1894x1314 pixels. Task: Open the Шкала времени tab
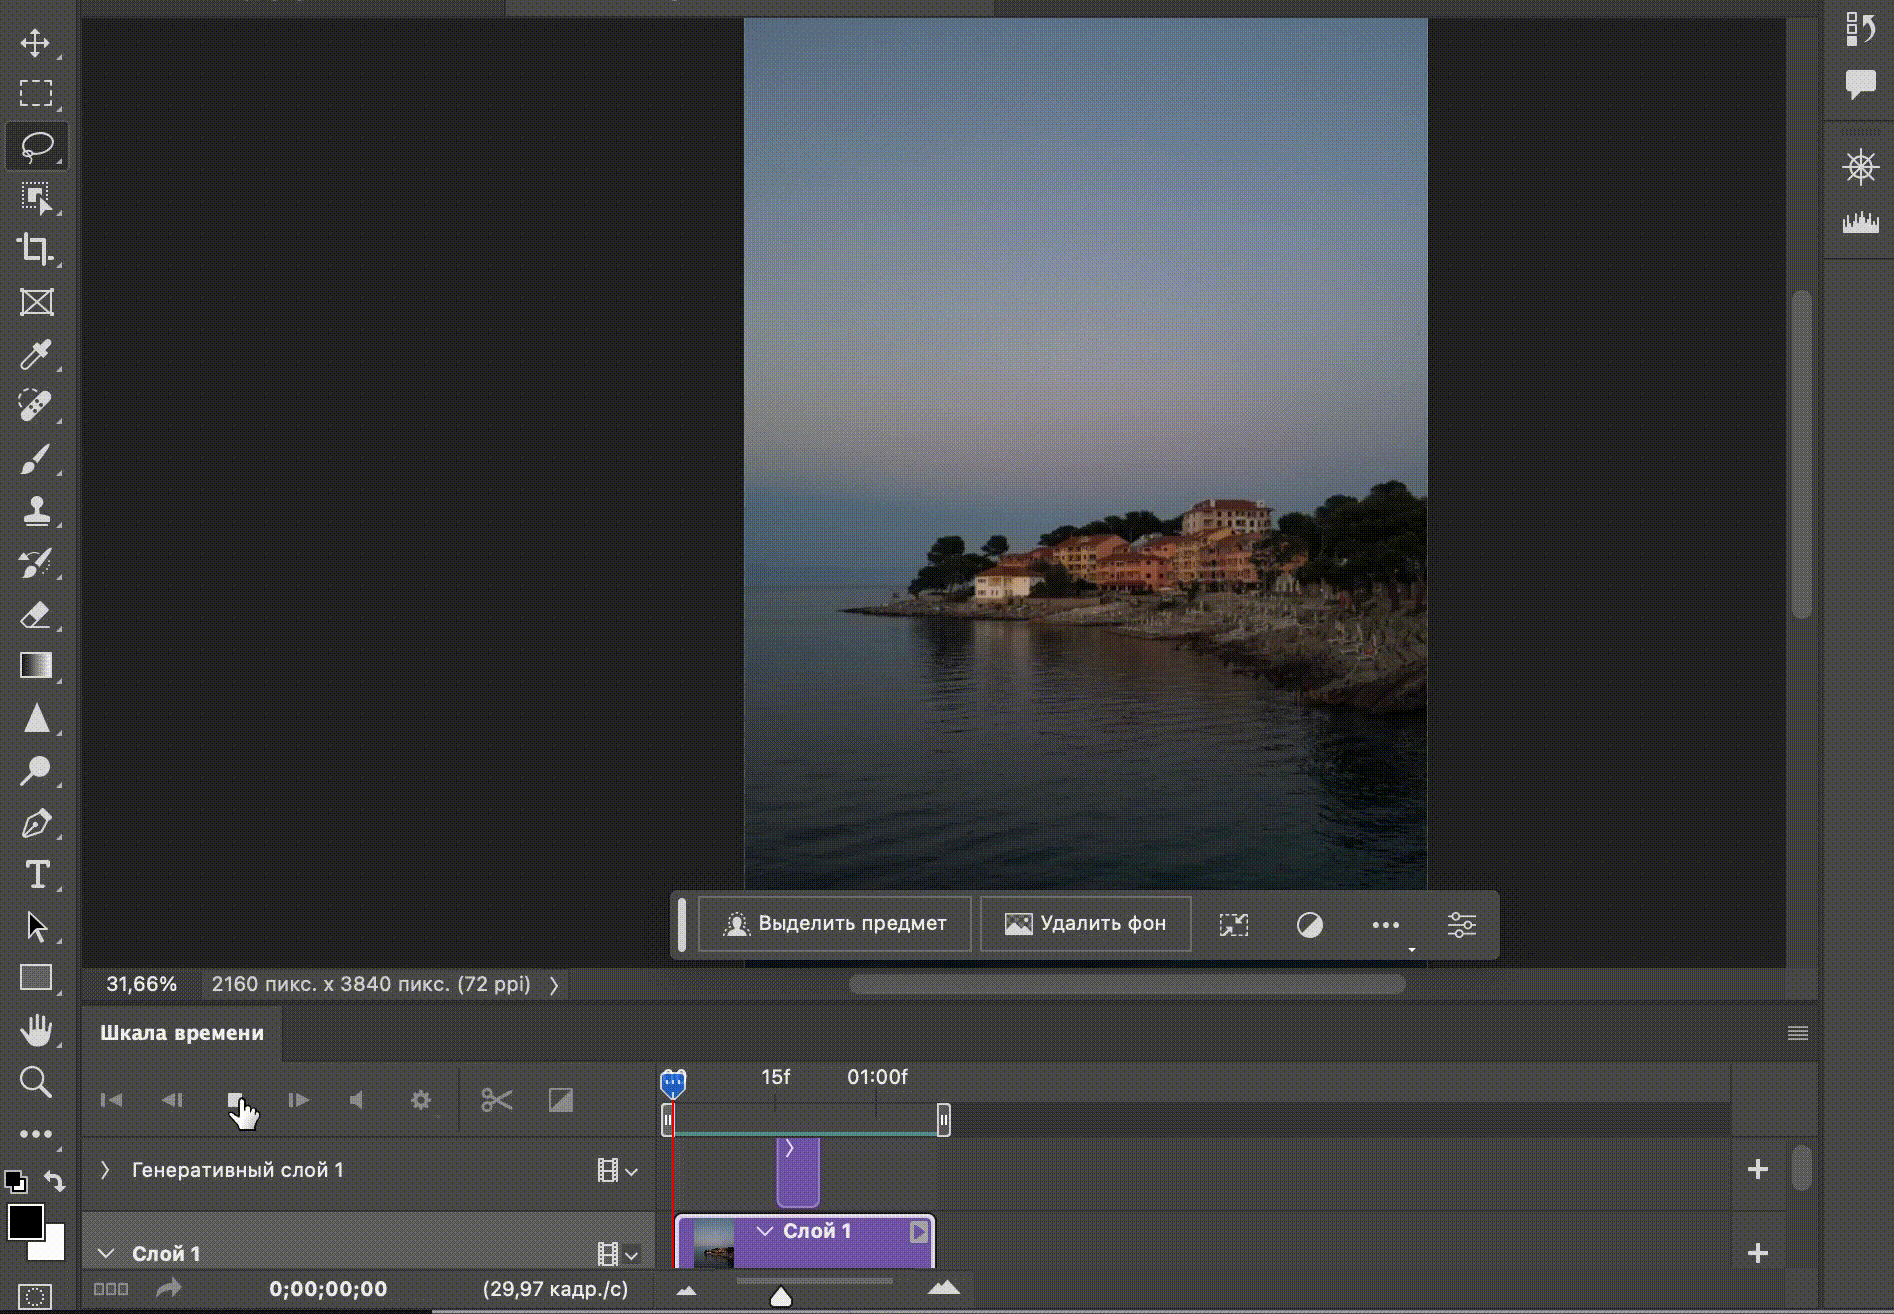click(182, 1033)
